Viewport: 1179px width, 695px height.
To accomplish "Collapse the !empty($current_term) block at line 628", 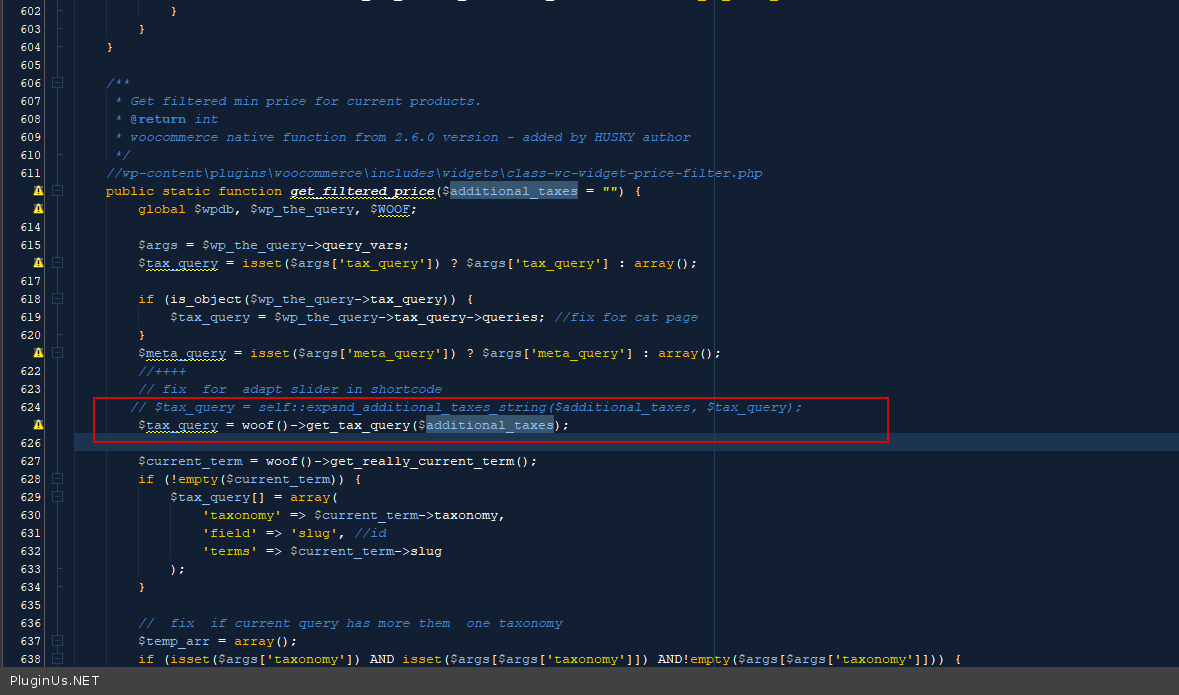I will point(57,479).
